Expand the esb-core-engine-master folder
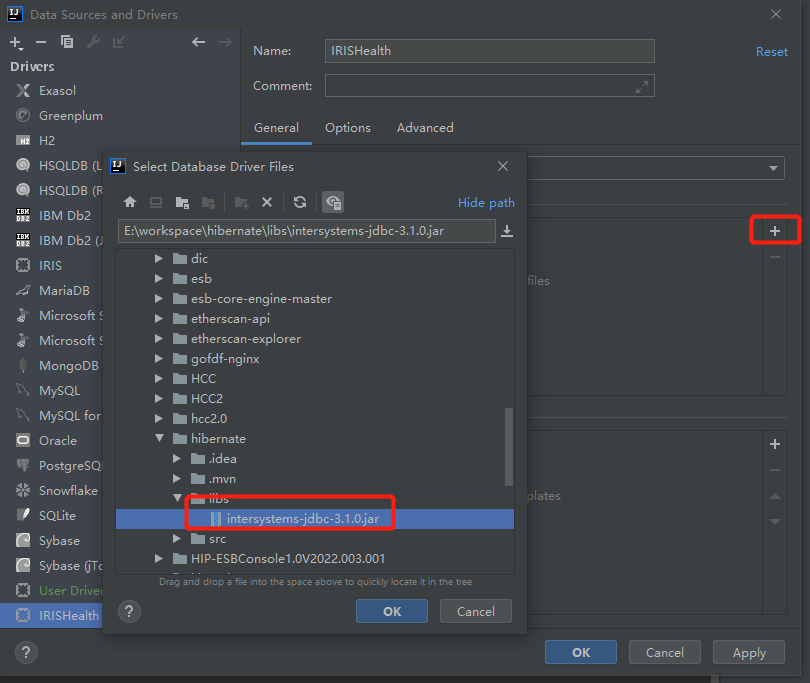Screen dimensions: 810x683 click(158, 299)
